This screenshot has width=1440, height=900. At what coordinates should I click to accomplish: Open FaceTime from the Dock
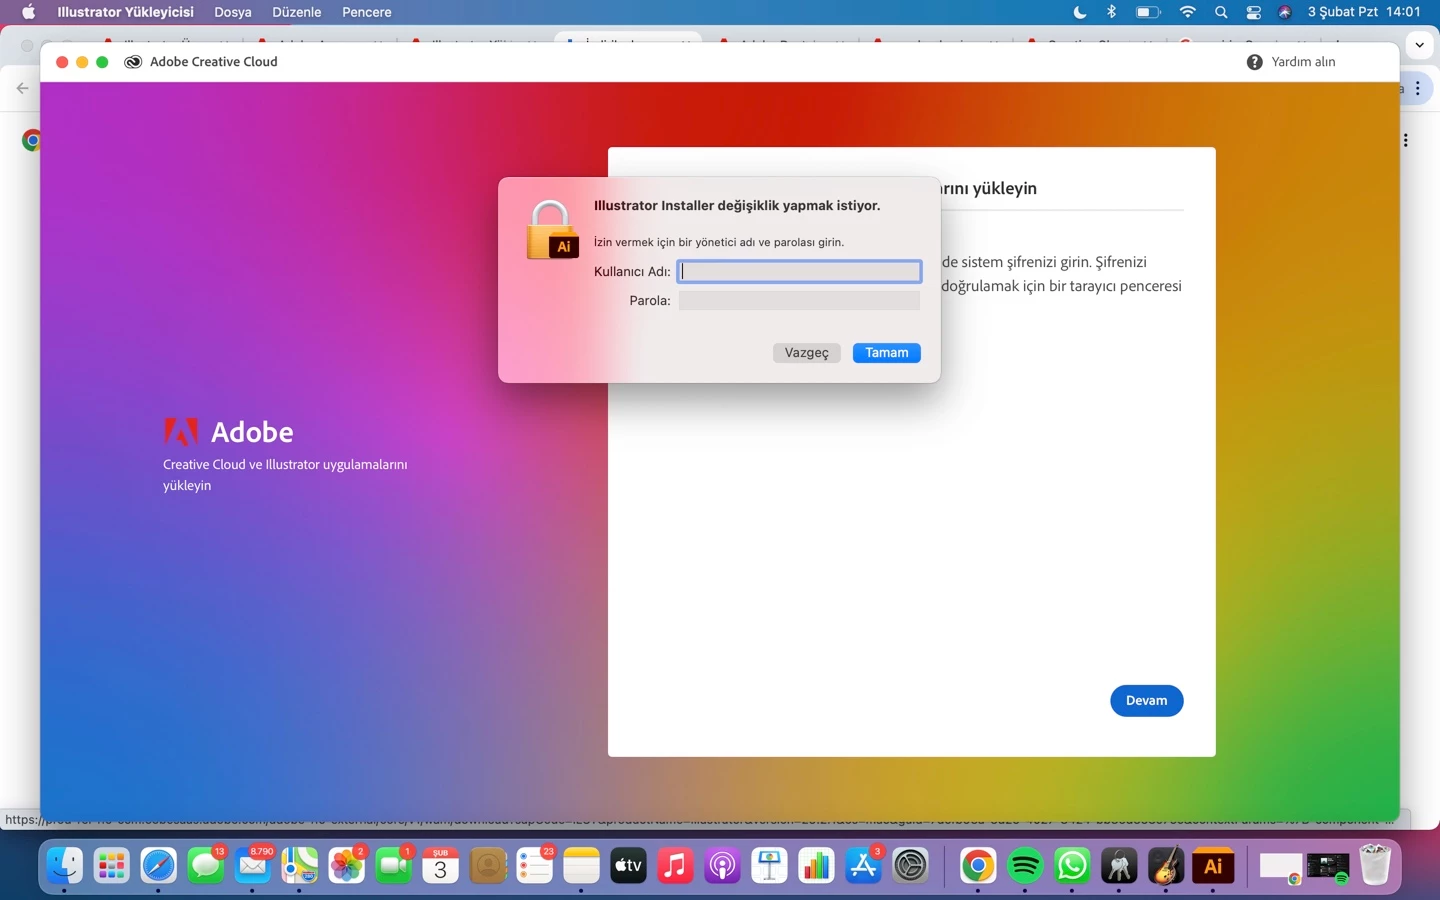(x=394, y=866)
